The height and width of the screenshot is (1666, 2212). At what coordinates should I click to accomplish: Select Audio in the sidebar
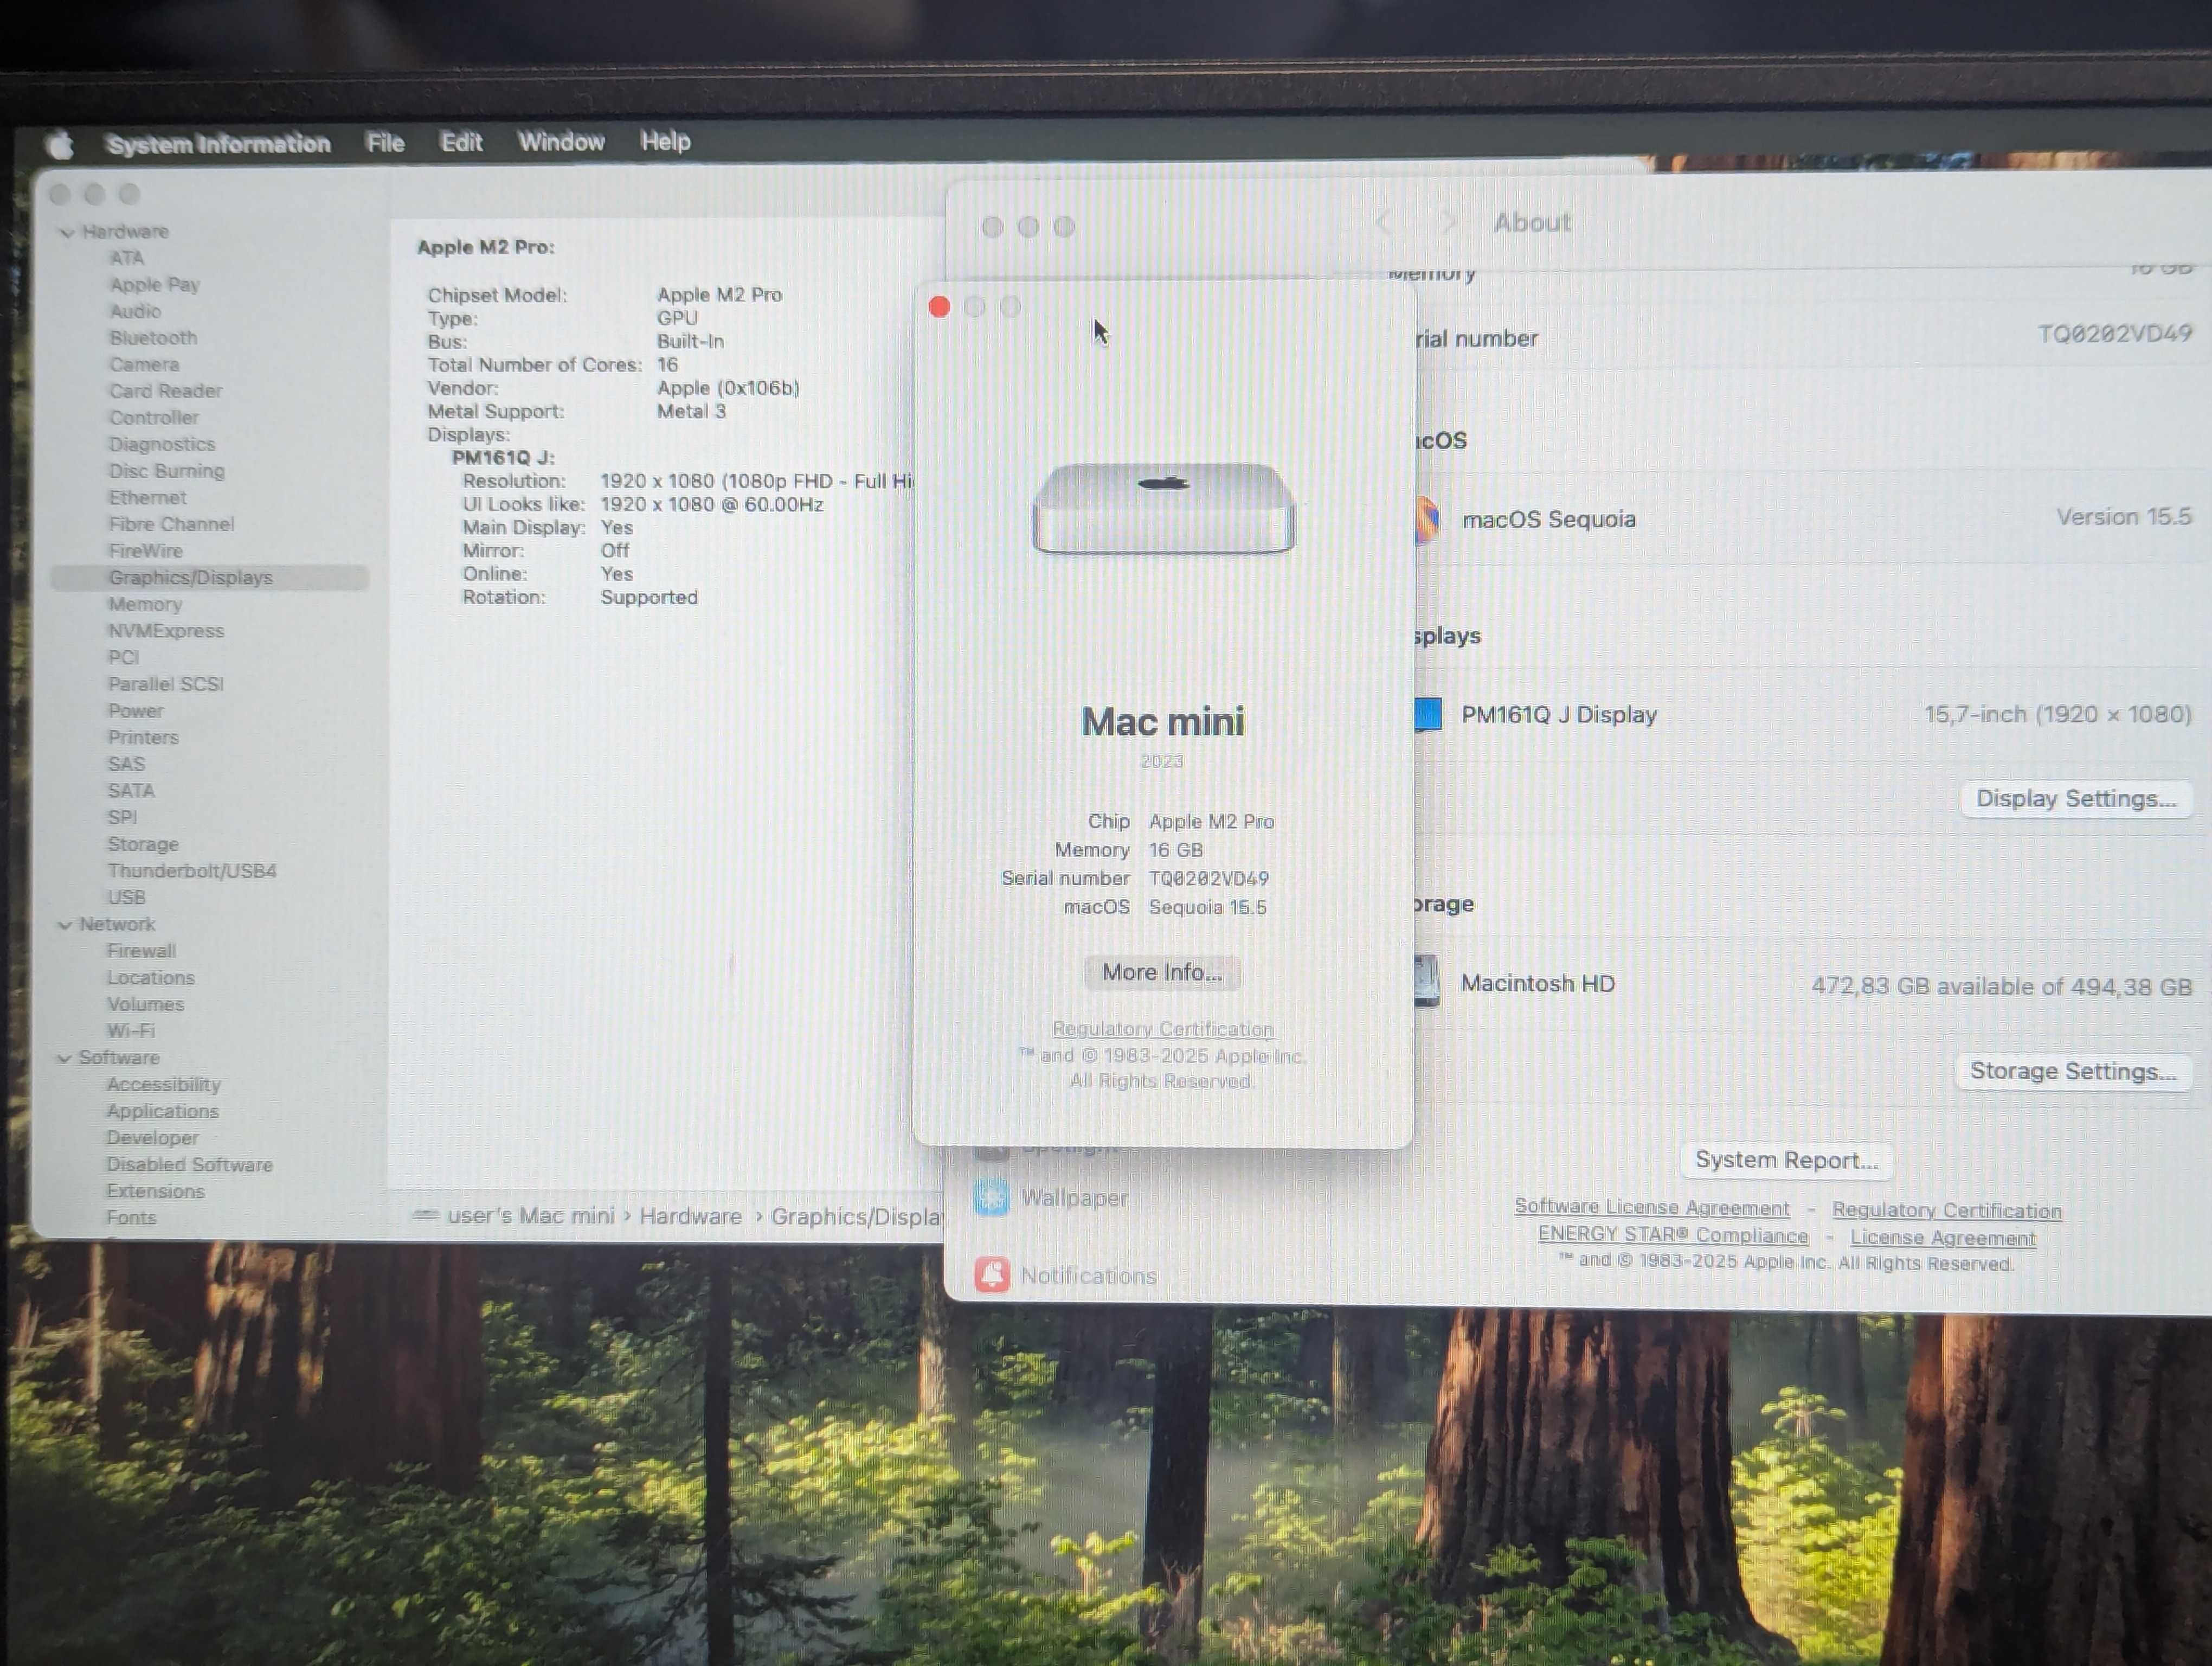point(135,311)
